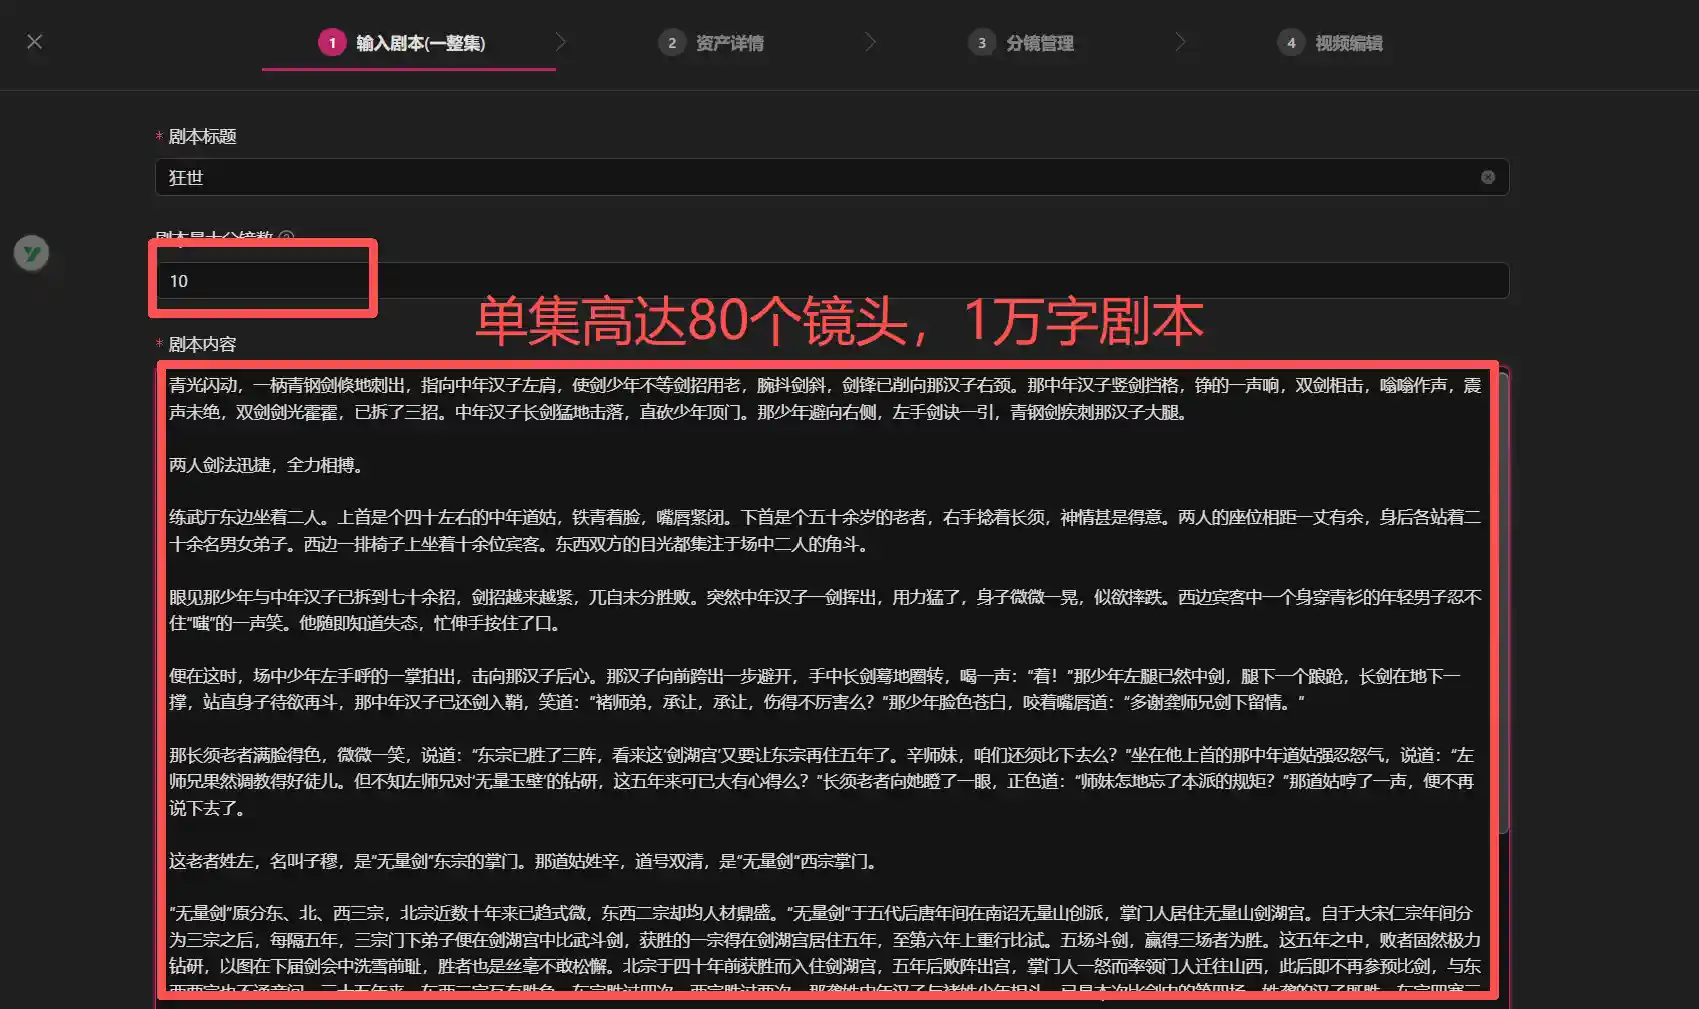The image size is (1699, 1009).
Task: Click the chevron arrow after 分镜管理 step
Action: point(1180,42)
